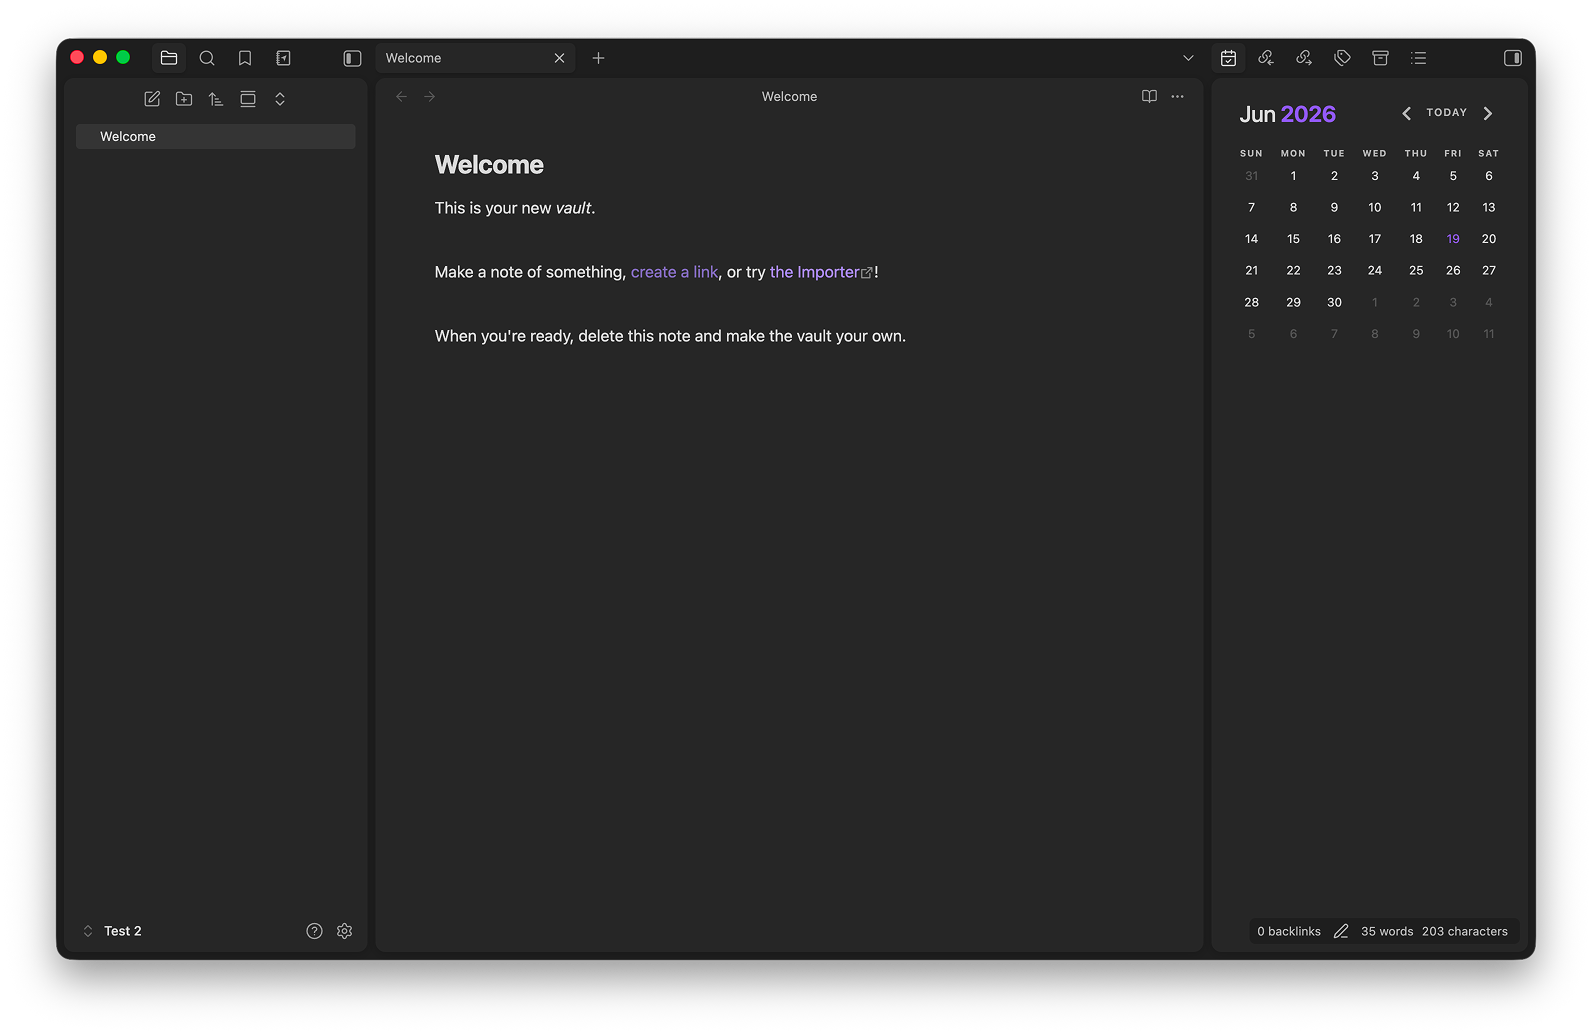Show the tags panel icon

(1342, 58)
